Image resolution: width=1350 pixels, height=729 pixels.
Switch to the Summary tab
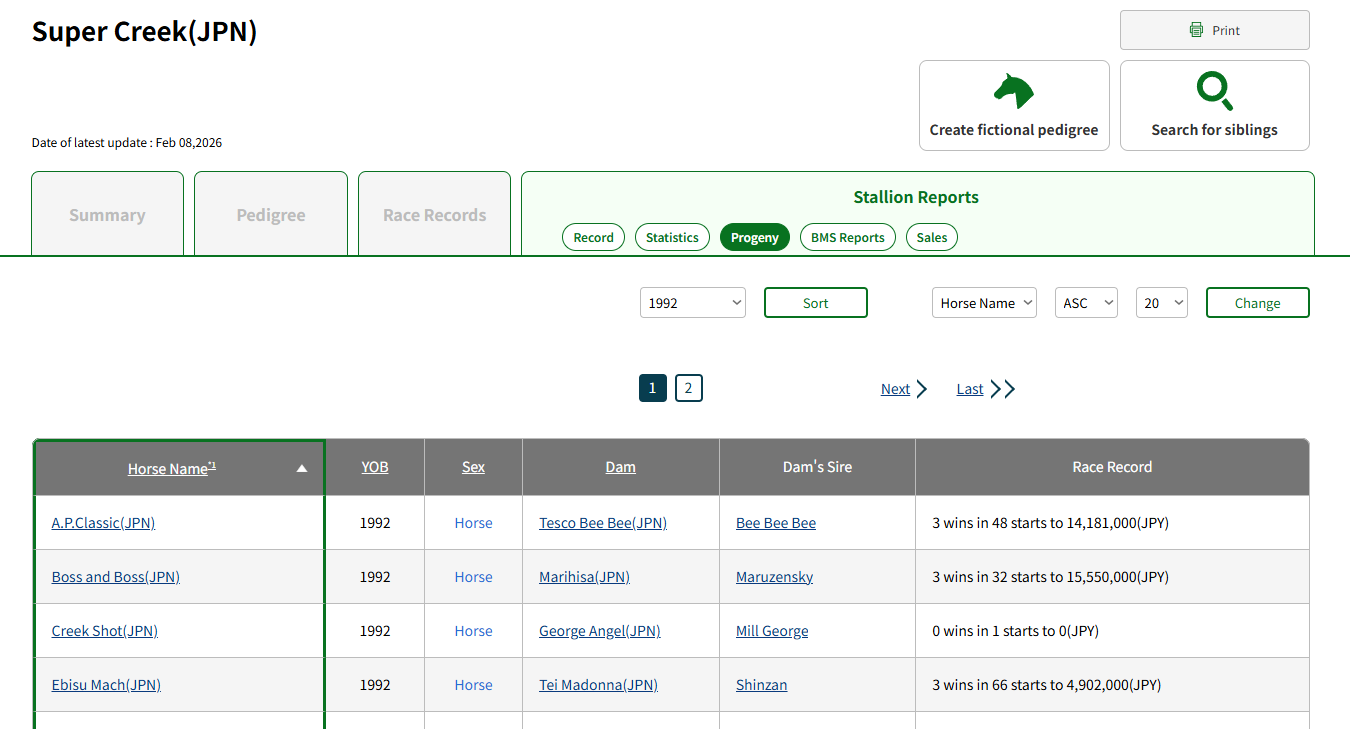tap(107, 214)
